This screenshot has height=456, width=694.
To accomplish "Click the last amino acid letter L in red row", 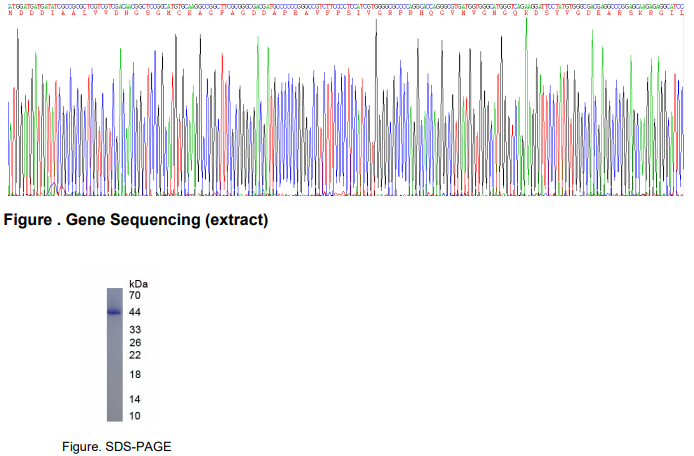I will tap(682, 11).
